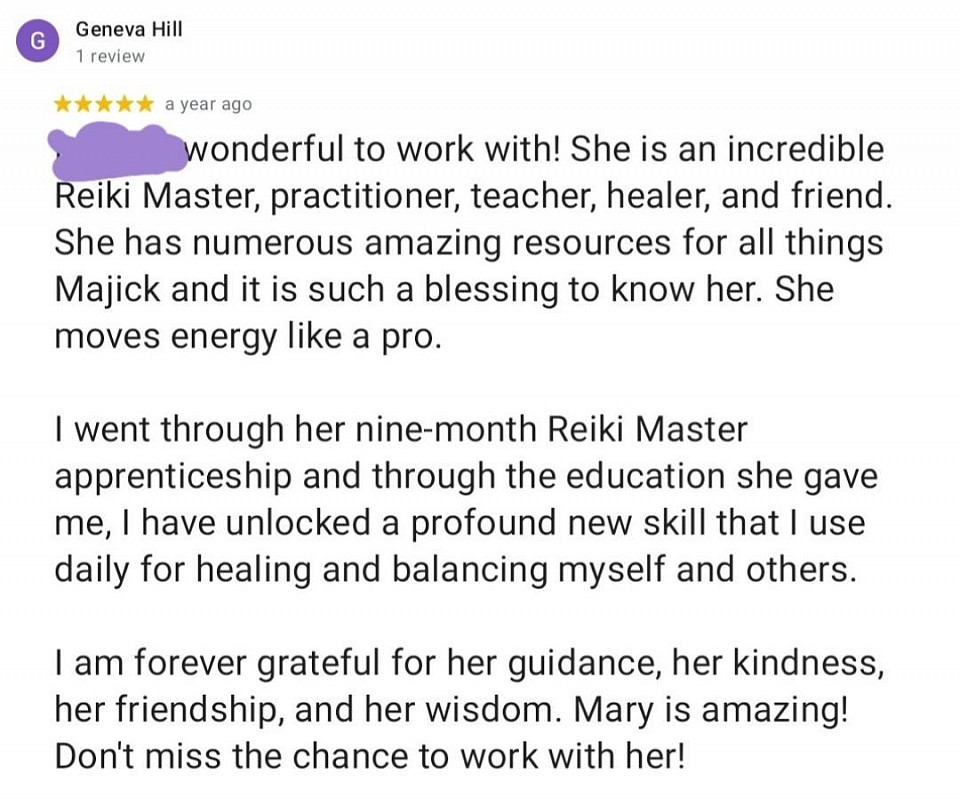Click the "1 review" count text
Viewport: 960px width, 807px height.
pos(110,56)
